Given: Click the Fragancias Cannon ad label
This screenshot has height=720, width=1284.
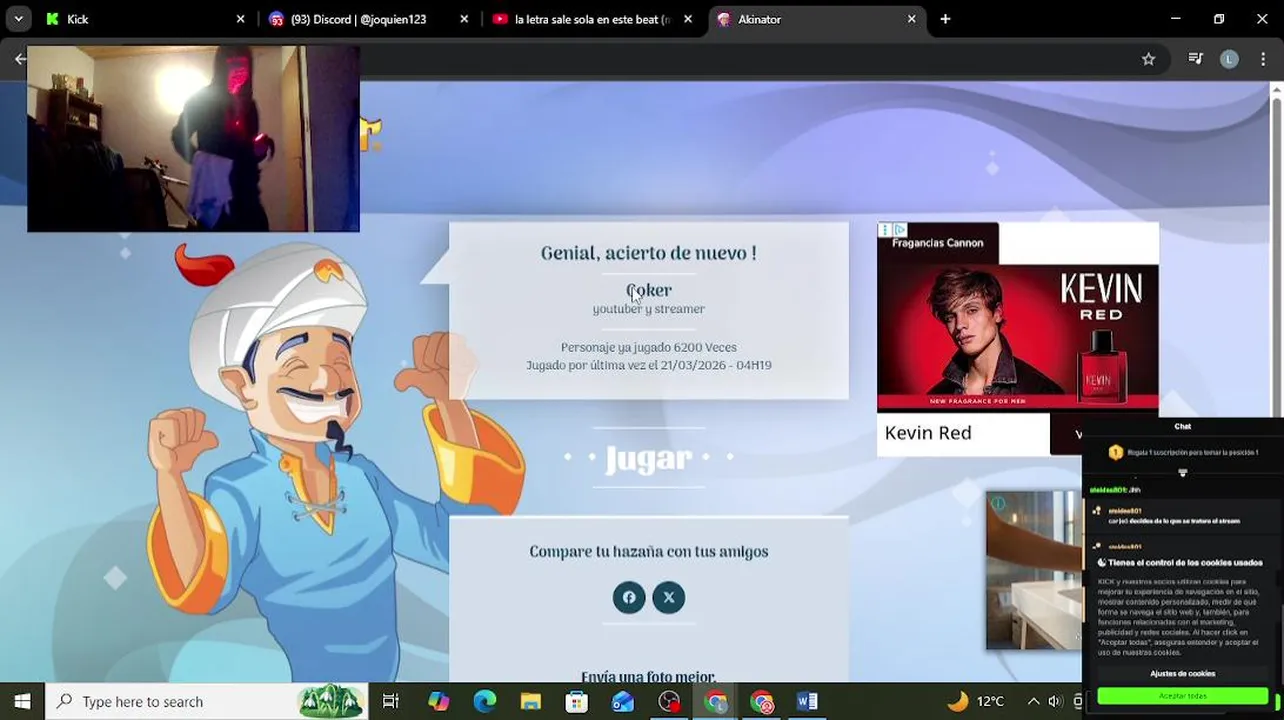Looking at the screenshot, I should [937, 243].
